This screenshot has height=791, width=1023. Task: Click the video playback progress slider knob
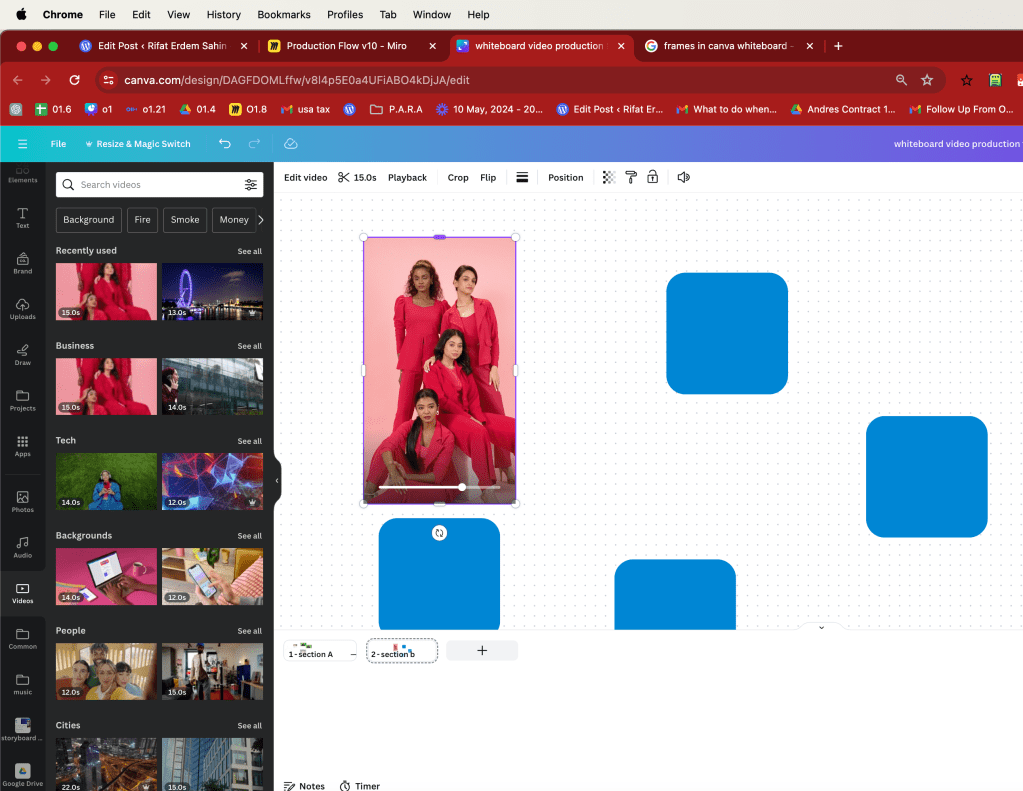point(462,487)
